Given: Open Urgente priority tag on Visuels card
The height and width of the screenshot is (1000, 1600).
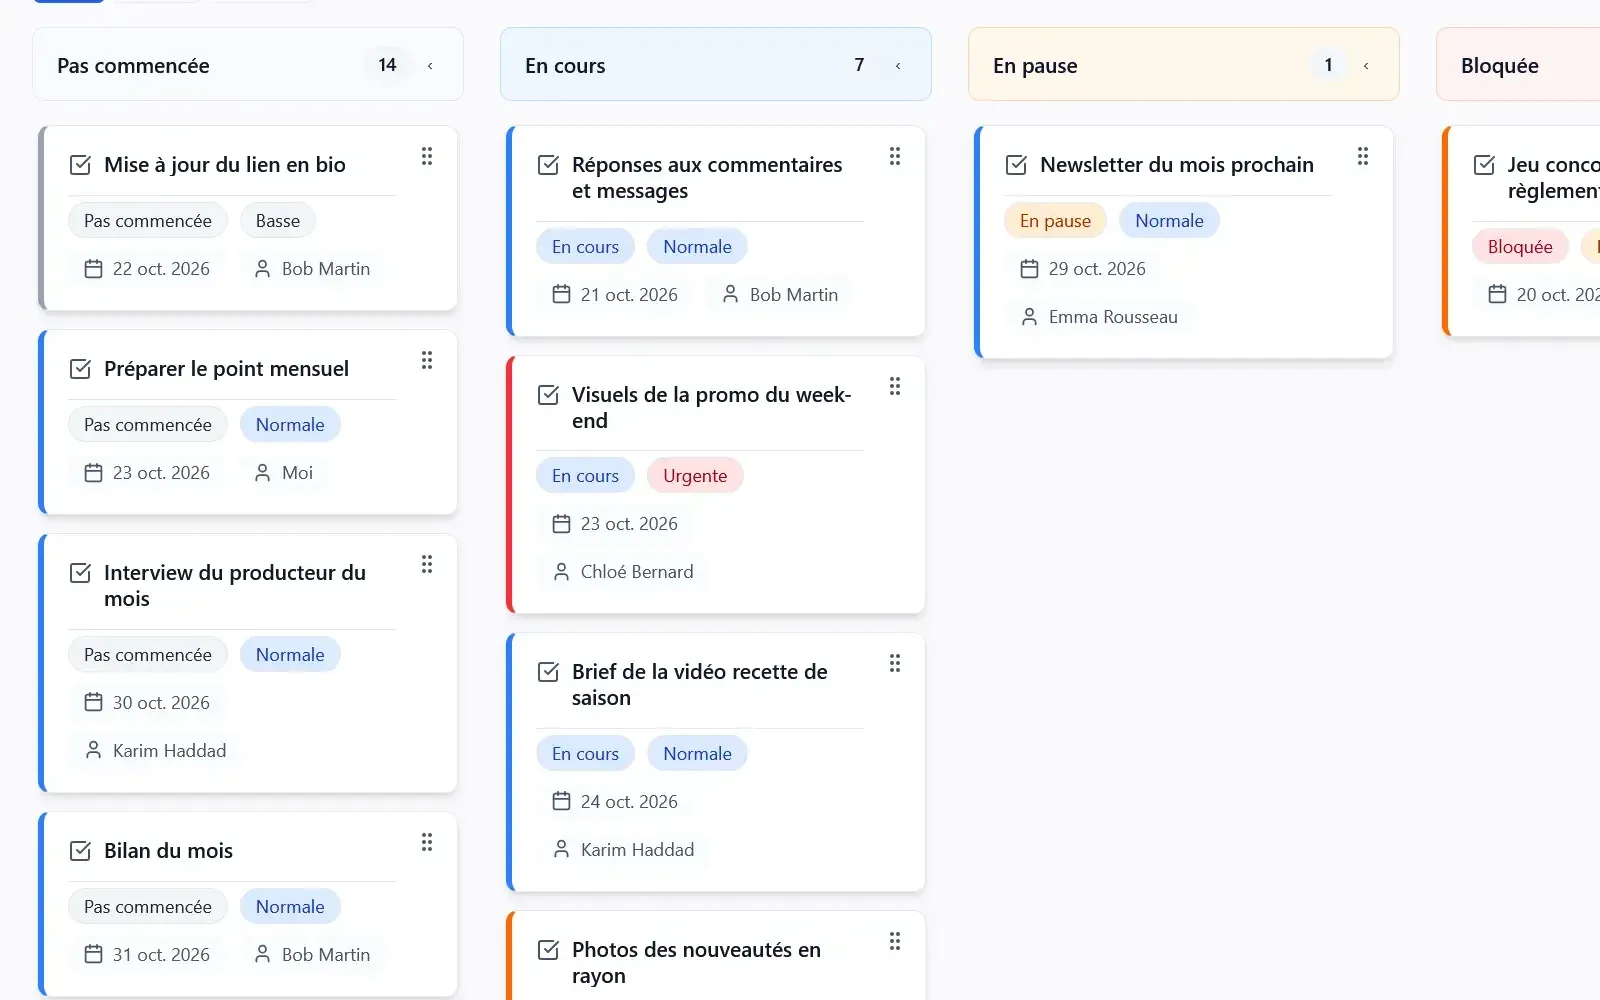Looking at the screenshot, I should pyautogui.click(x=695, y=476).
